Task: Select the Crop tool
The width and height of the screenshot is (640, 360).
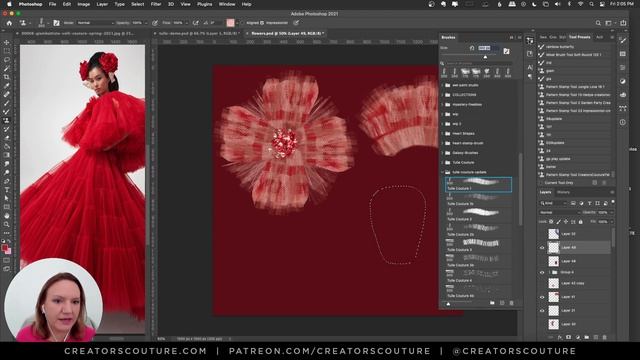Action: point(7,77)
